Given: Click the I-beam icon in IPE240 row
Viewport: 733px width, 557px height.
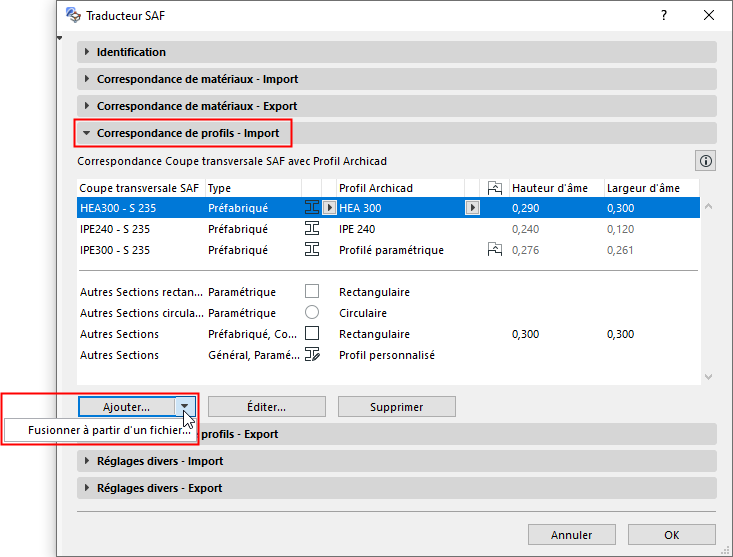Looking at the screenshot, I should [x=312, y=229].
